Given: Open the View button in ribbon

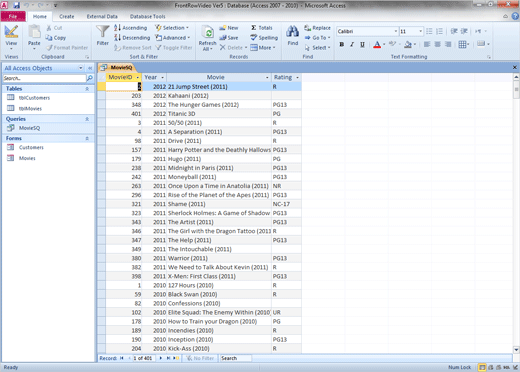Looking at the screenshot, I should point(11,37).
